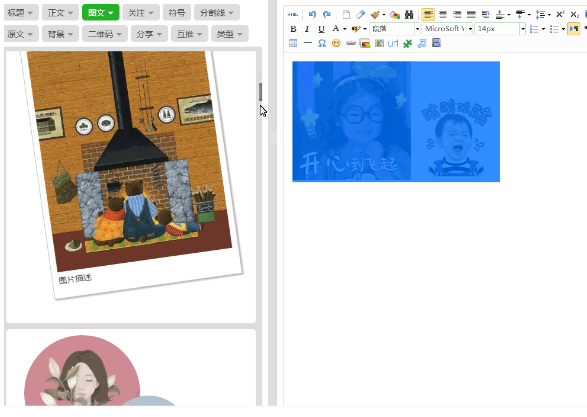Align text to the right

coord(457,15)
